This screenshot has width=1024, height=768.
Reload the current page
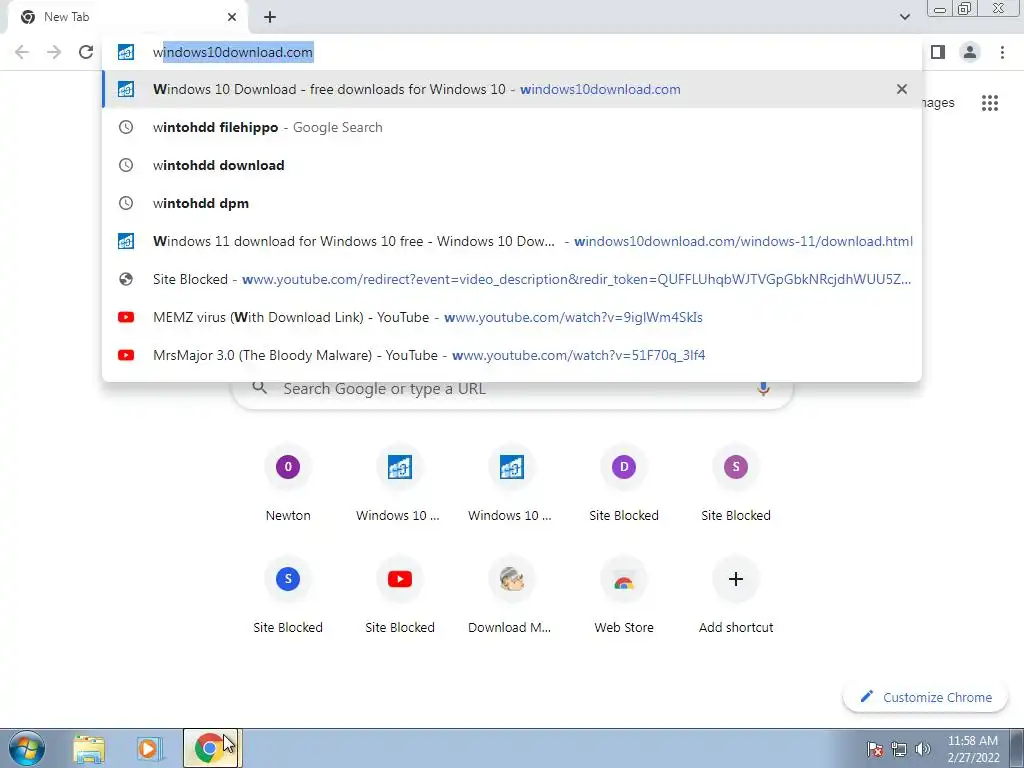pos(86,52)
